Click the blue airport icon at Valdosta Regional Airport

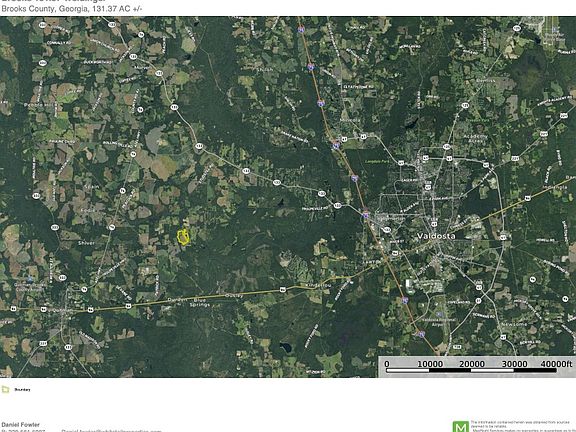point(440,315)
